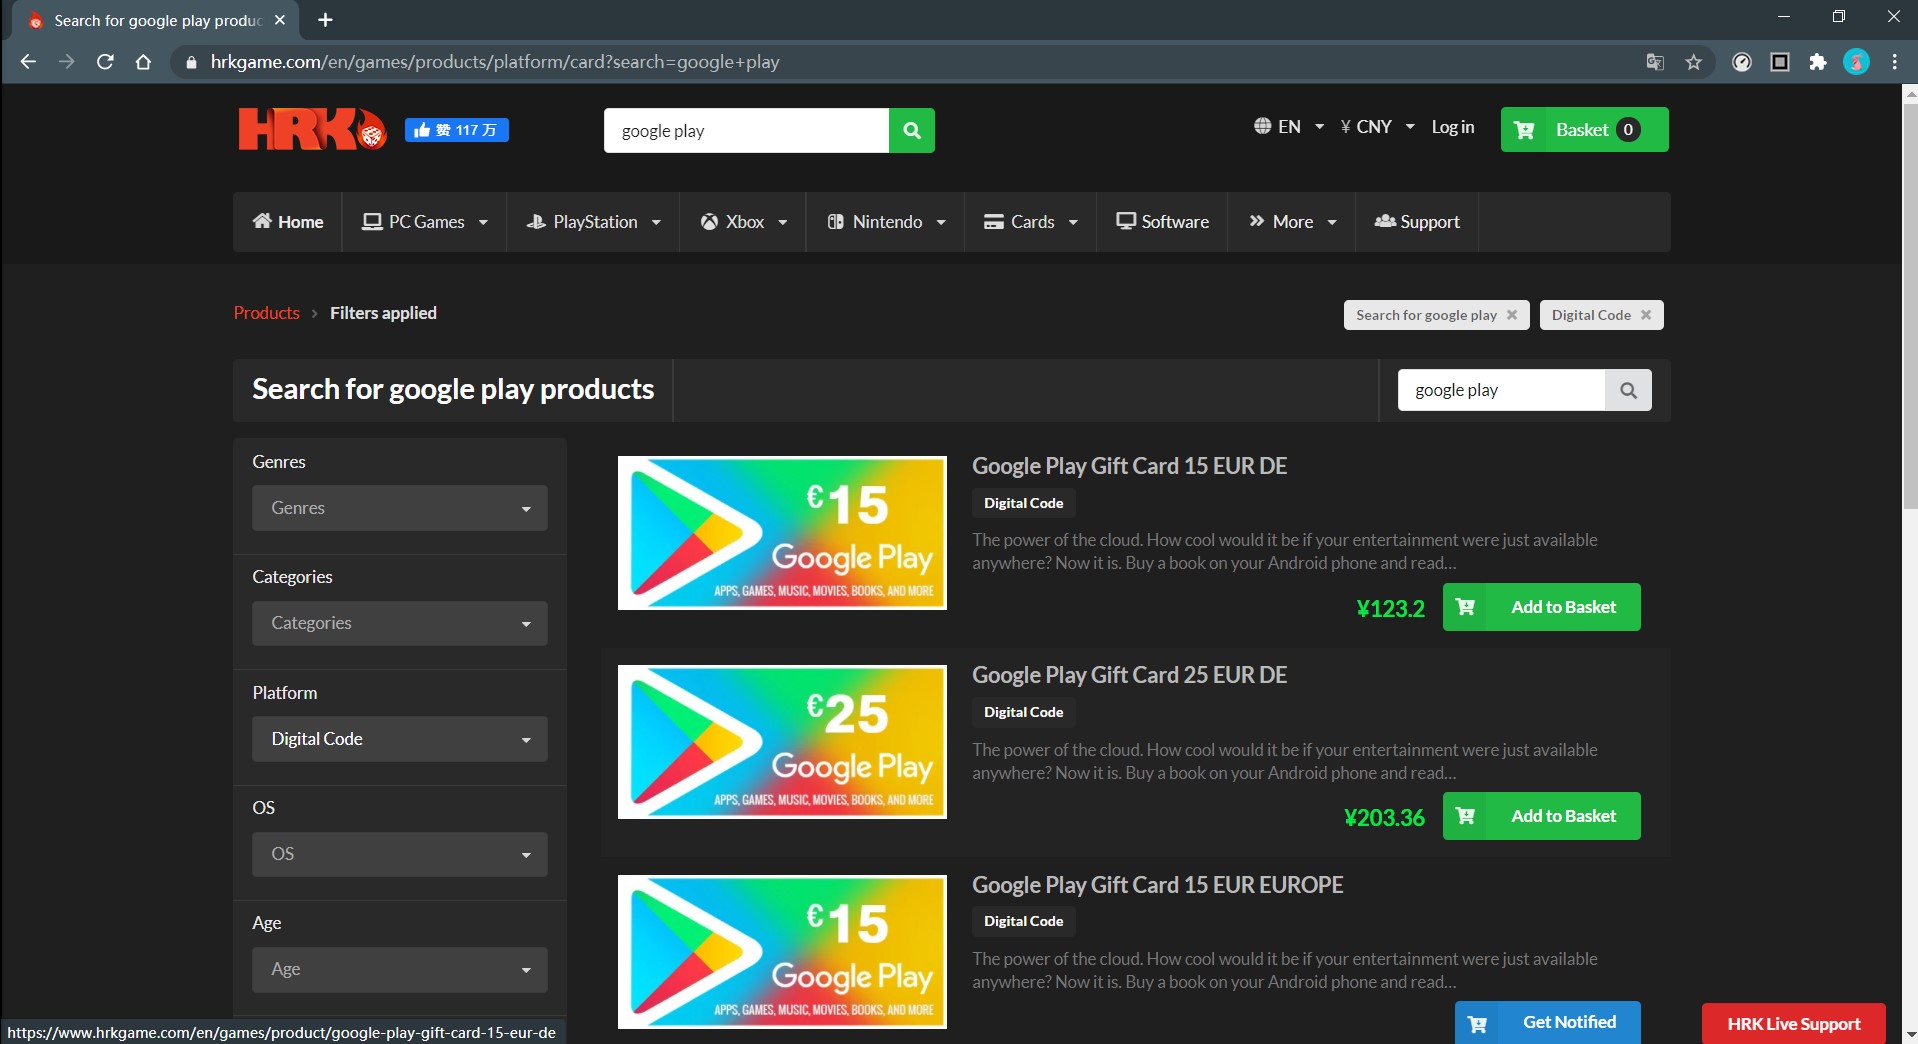Bookmark this page with star icon
Viewport: 1918px width, 1044px height.
(1693, 62)
